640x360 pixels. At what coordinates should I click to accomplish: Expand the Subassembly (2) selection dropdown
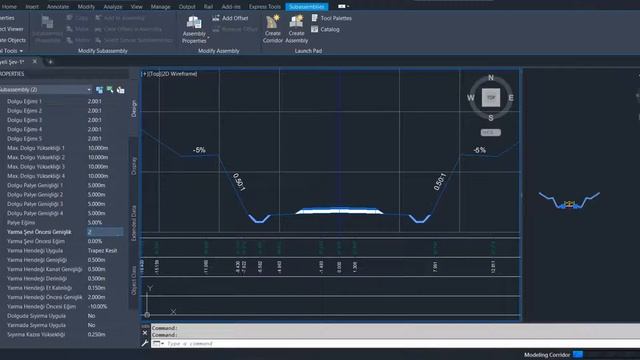point(89,90)
